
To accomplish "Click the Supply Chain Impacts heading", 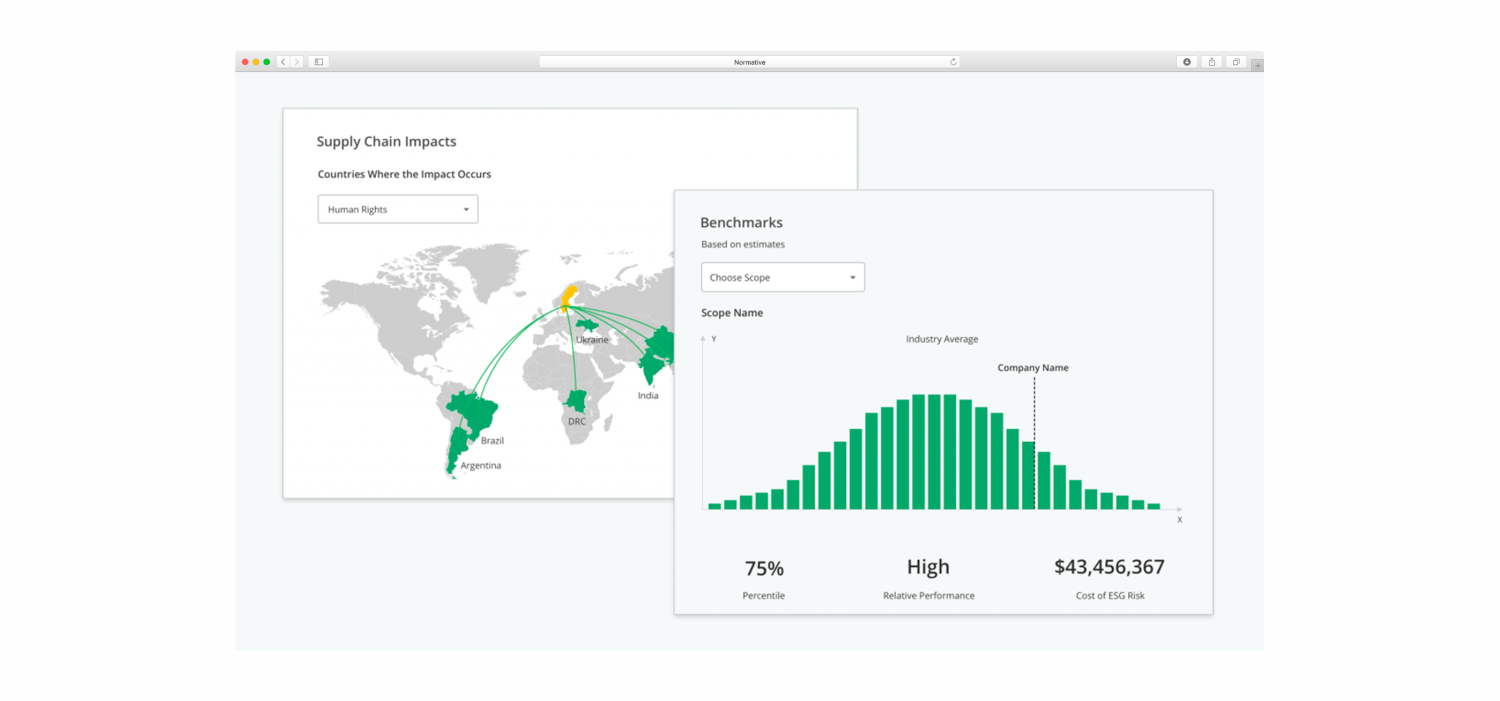I will click(x=386, y=142).
